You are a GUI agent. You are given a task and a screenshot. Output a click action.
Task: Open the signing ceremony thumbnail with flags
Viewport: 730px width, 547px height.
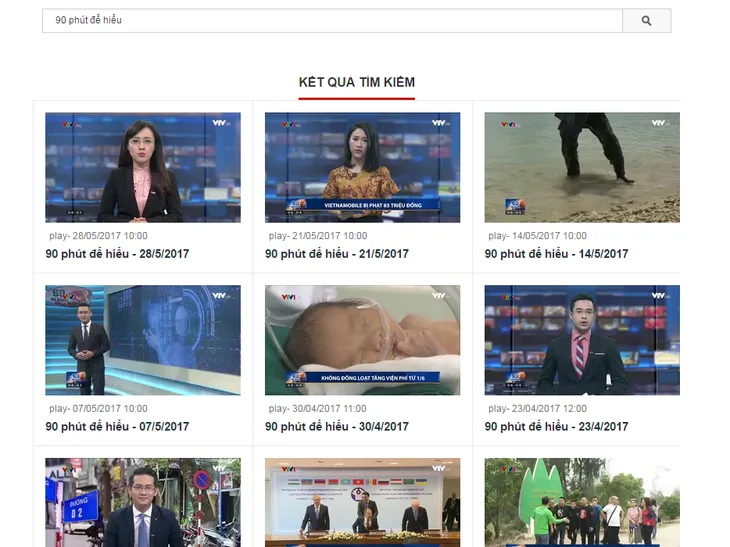pos(362,502)
